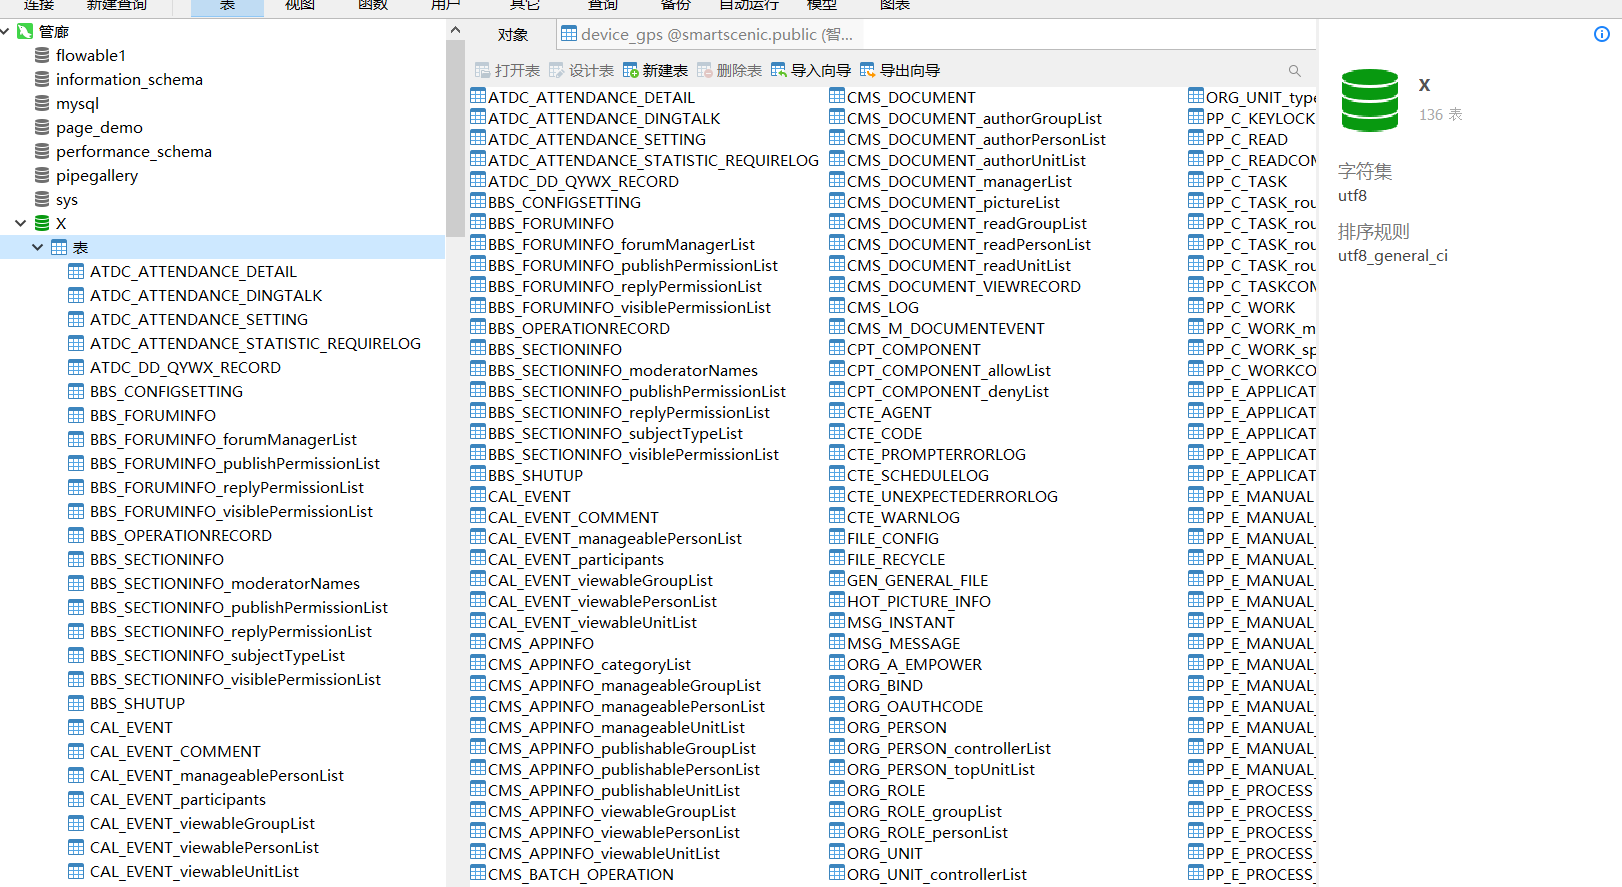This screenshot has height=887, width=1622.
Task: Collapse the 管廊 connection node
Action: pos(5,31)
